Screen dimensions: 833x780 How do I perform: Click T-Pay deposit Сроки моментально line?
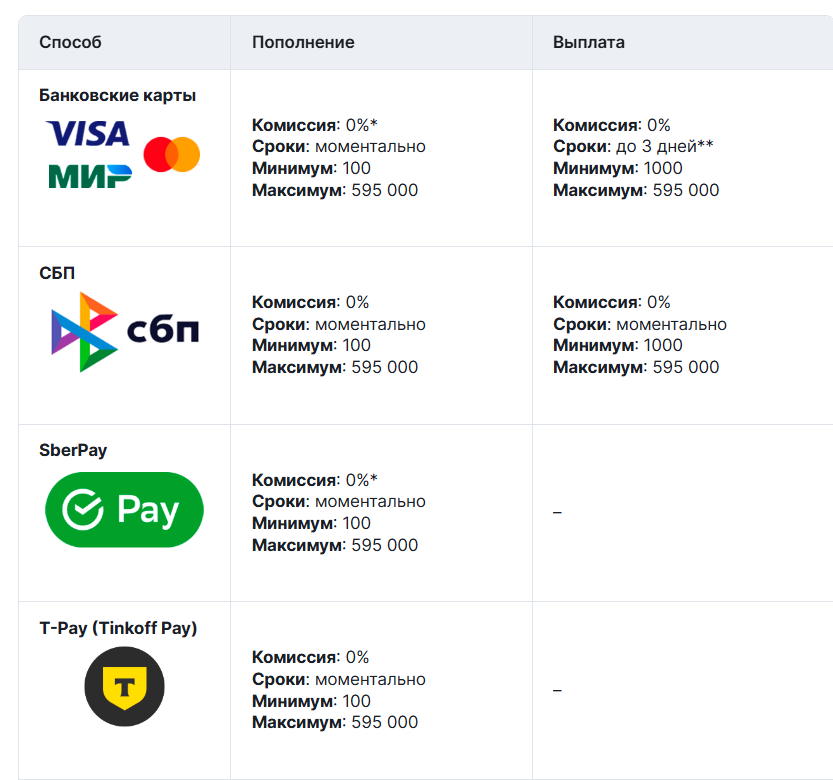point(338,679)
